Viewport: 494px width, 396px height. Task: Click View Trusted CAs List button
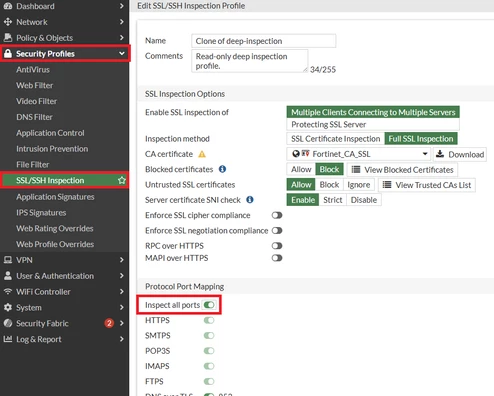click(x=427, y=185)
